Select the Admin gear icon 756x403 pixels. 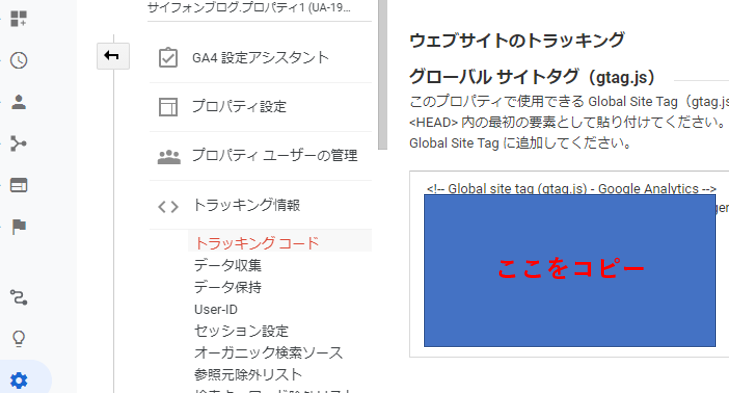(18, 380)
